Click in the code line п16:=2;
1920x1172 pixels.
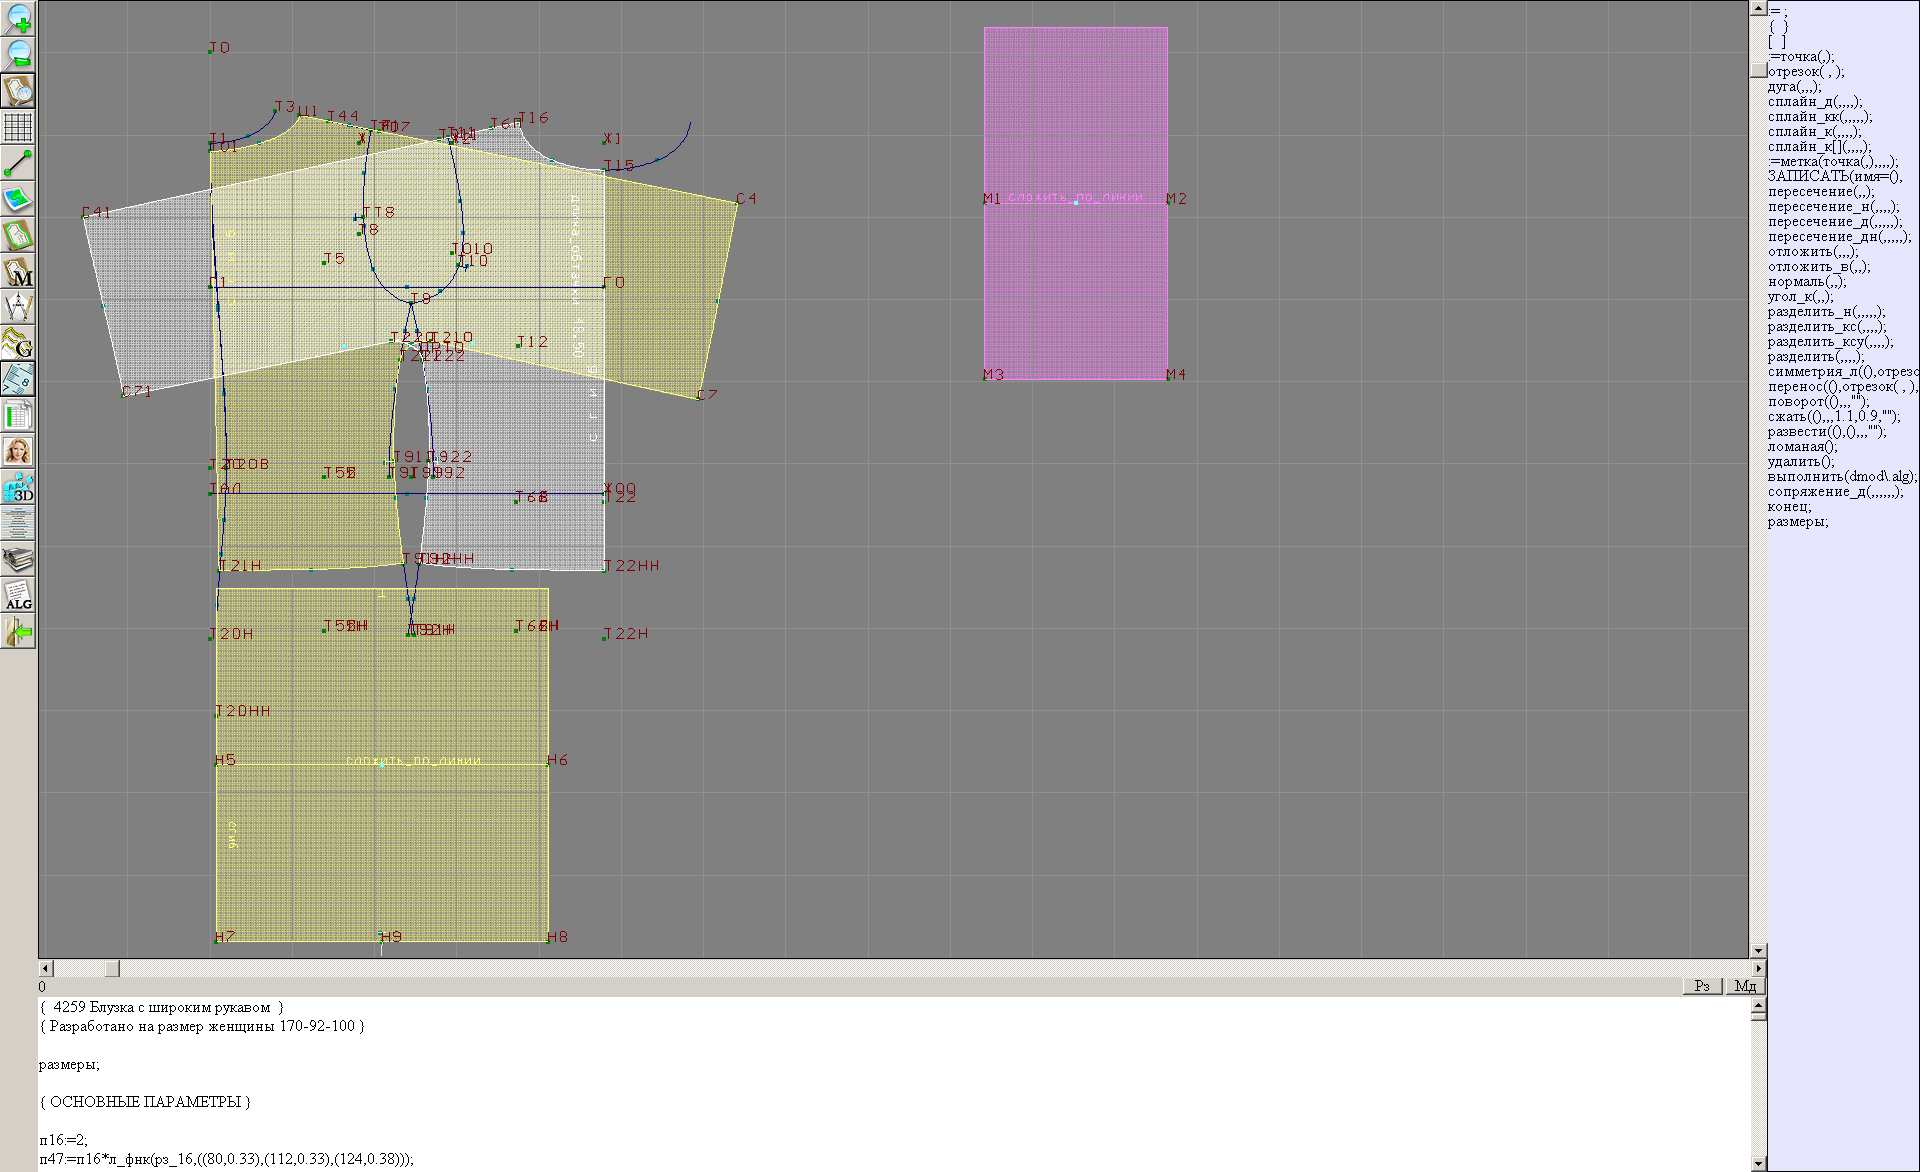63,1139
